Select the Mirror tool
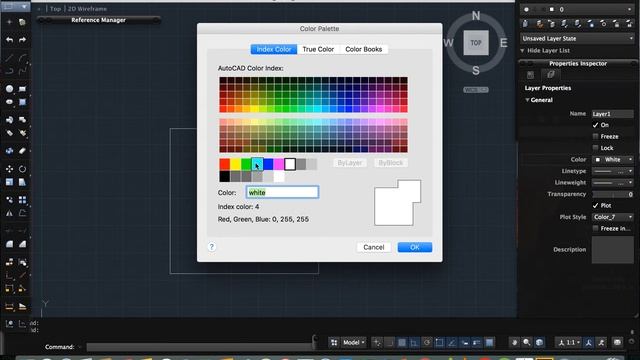The image size is (640, 360). (x=9, y=213)
